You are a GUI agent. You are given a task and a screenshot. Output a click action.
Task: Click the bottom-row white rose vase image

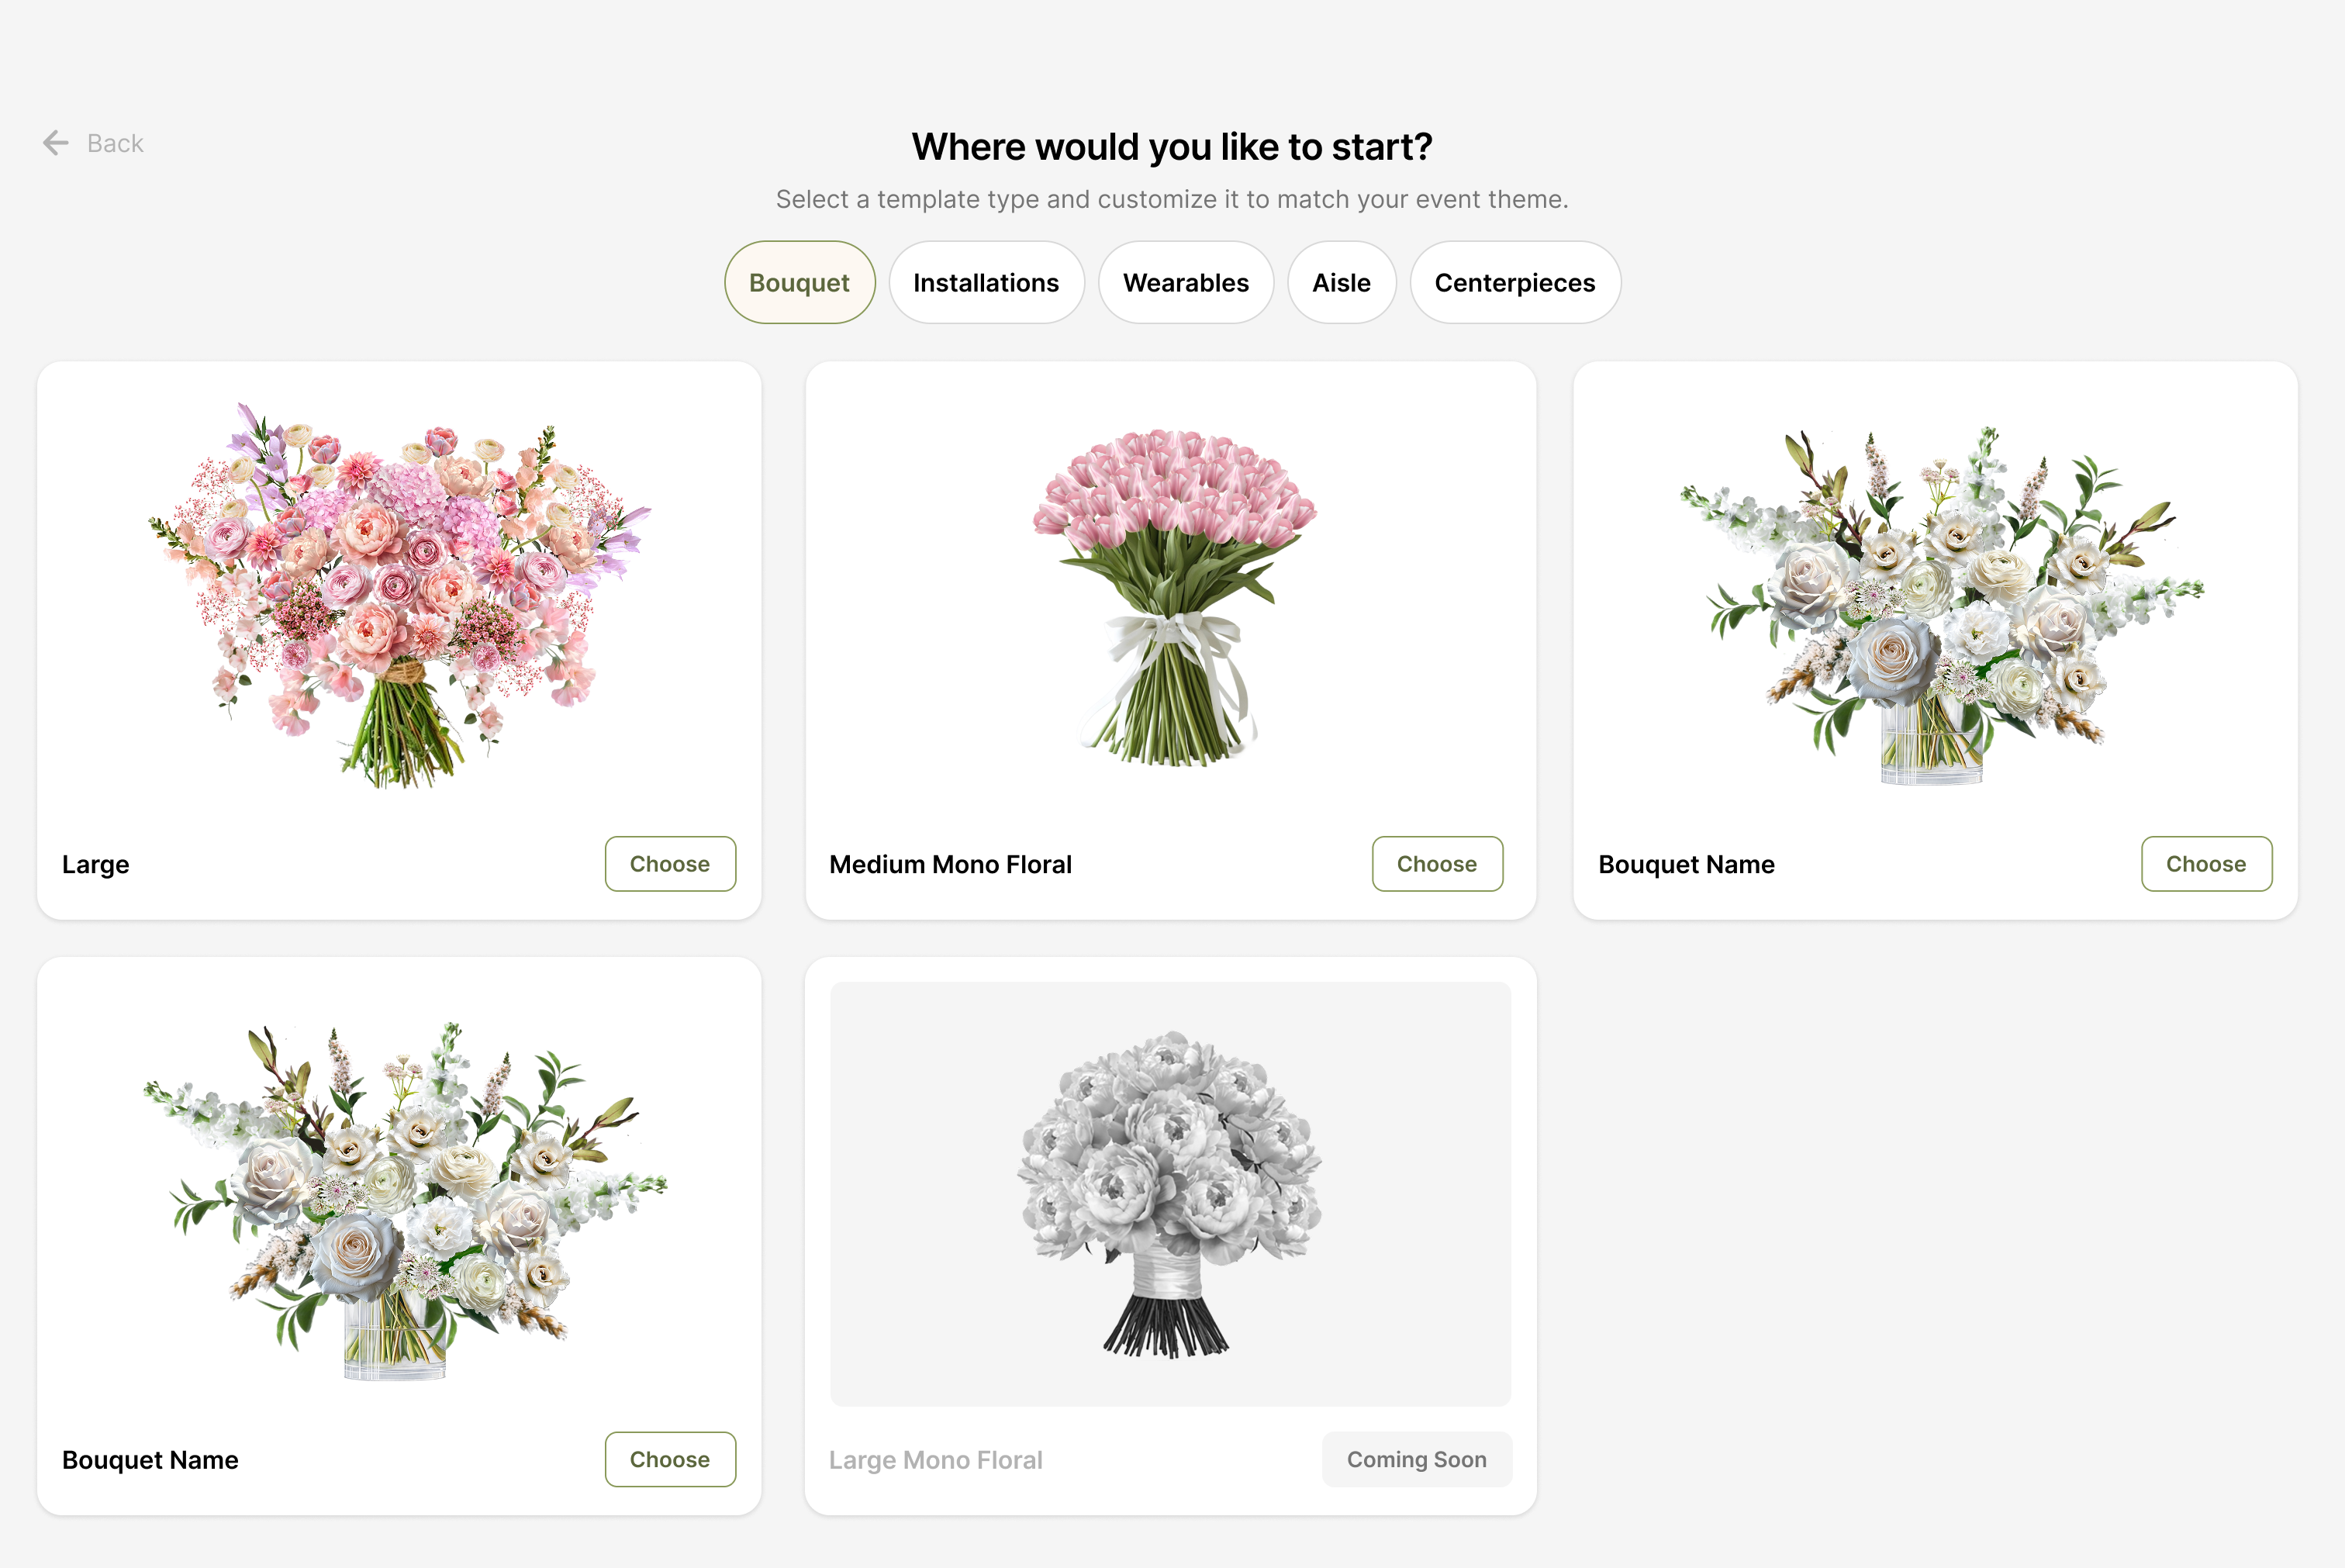click(x=404, y=1200)
